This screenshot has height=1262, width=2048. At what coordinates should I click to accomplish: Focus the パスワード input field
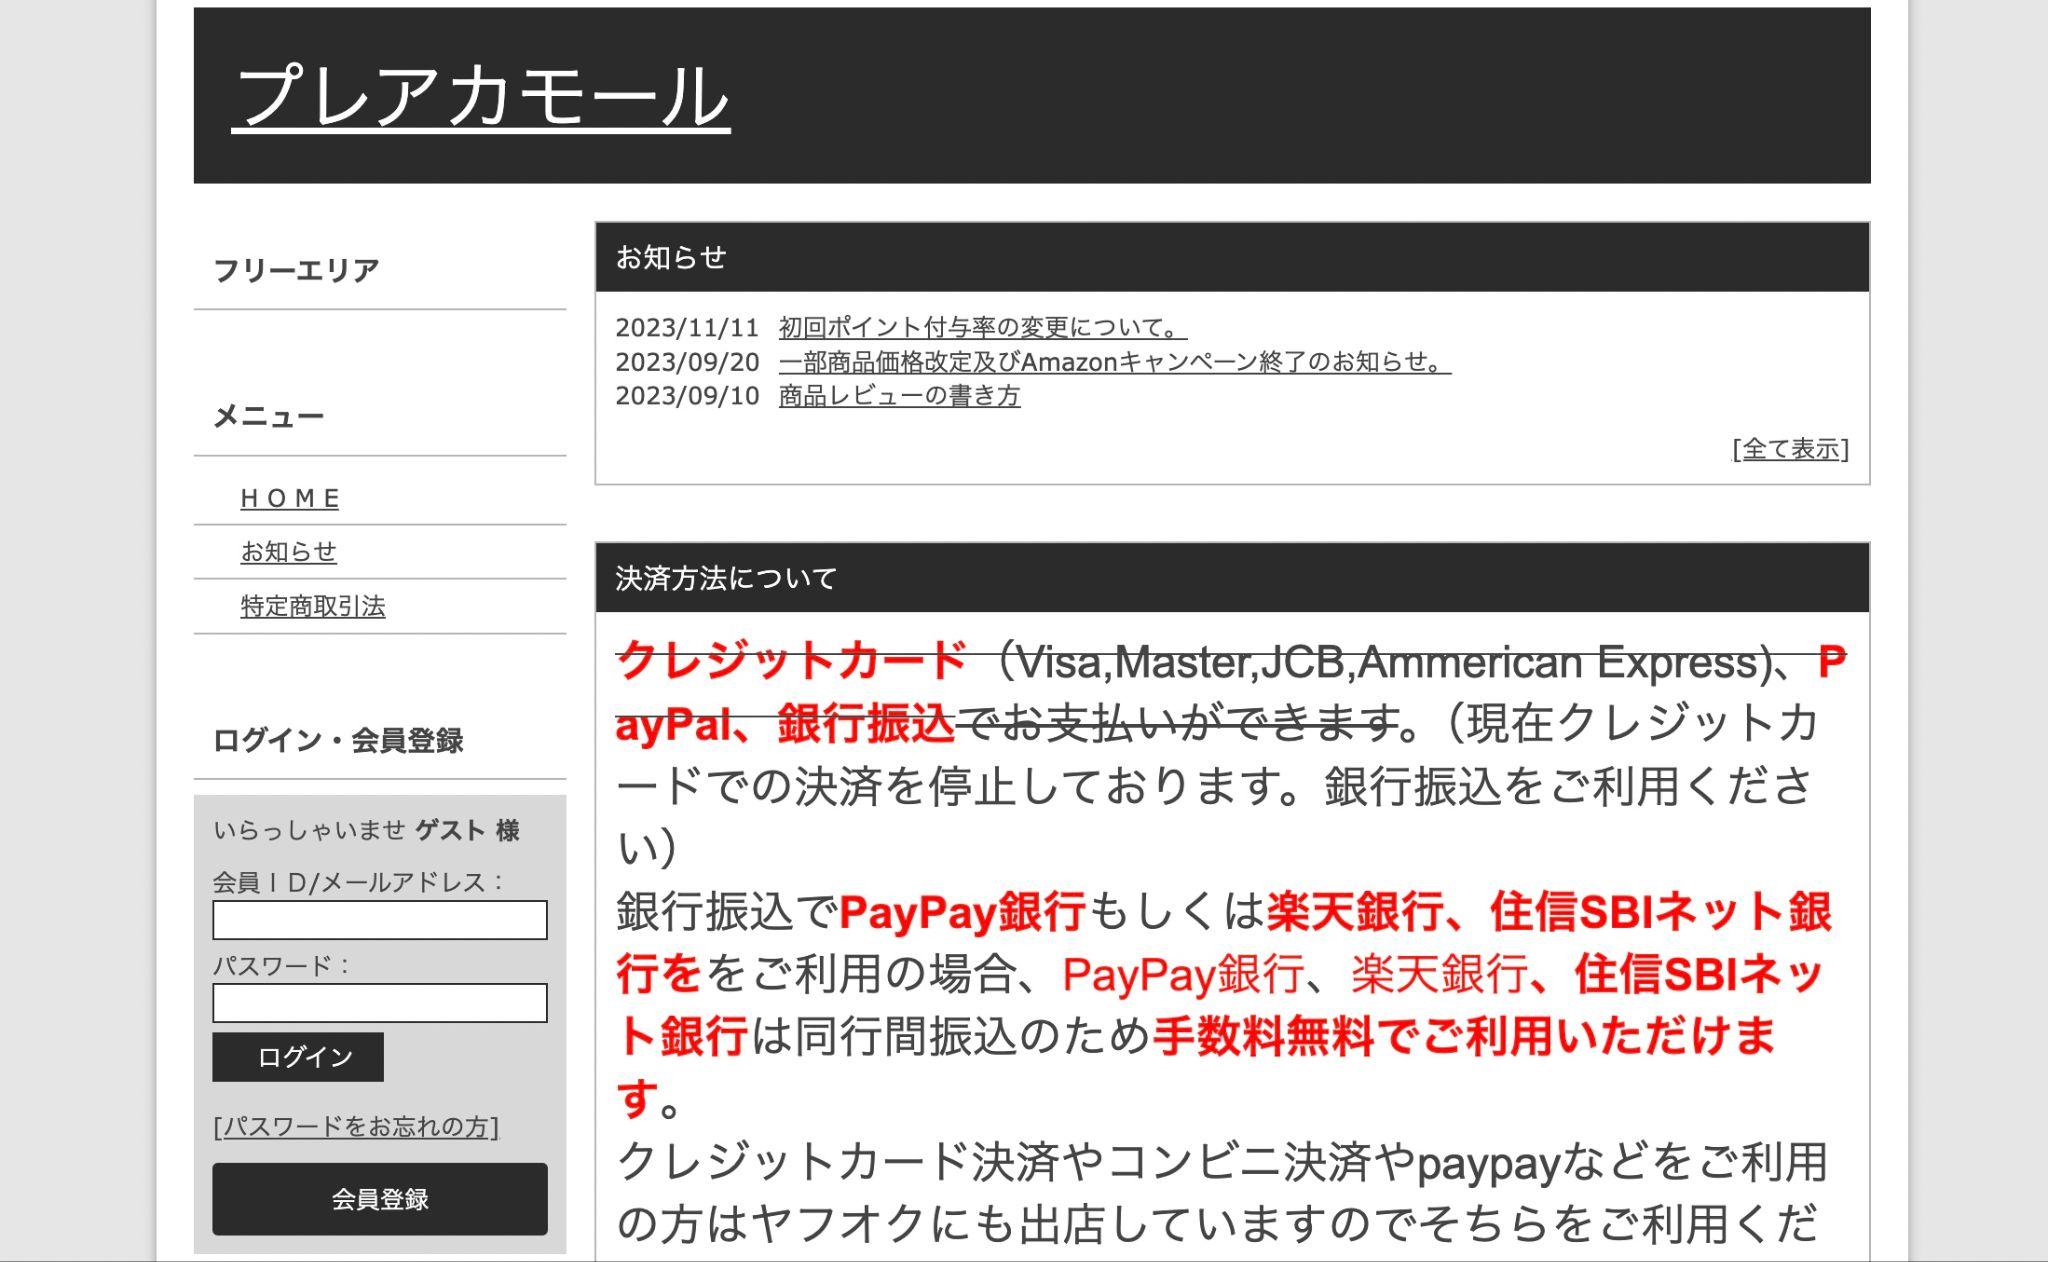tap(380, 1003)
